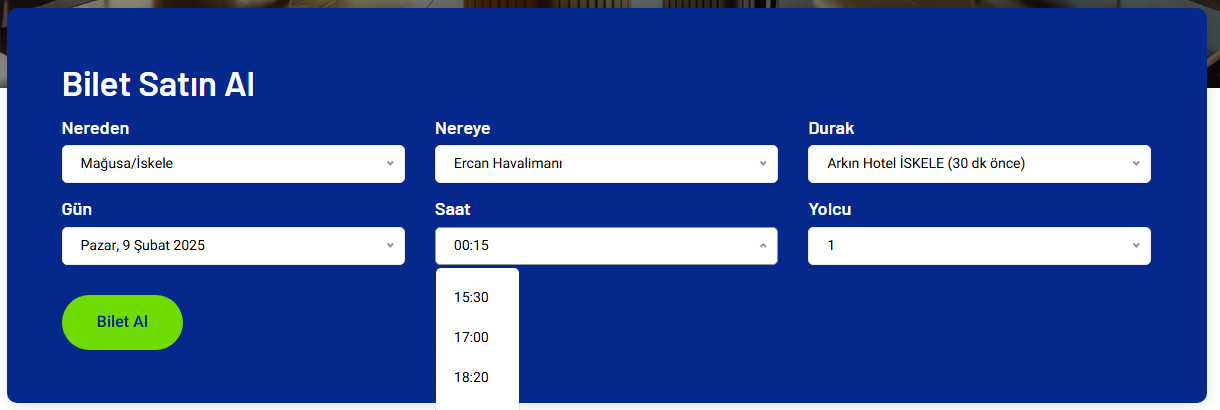Open the Pazar, 9 Şubat 2025 date dropdown
The width and height of the screenshot is (1220, 410).
click(x=233, y=246)
